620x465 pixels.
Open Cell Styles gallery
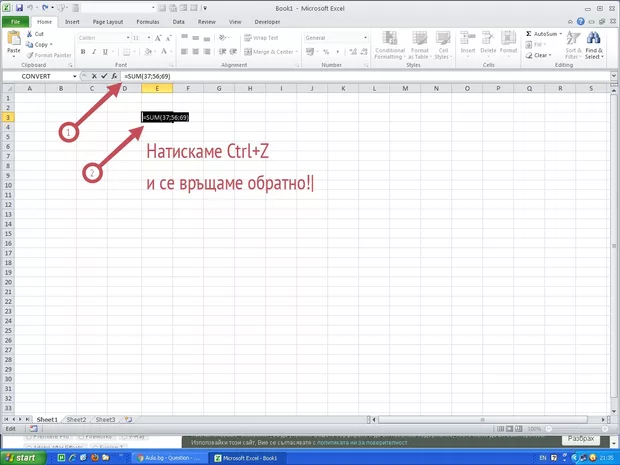(x=443, y=45)
